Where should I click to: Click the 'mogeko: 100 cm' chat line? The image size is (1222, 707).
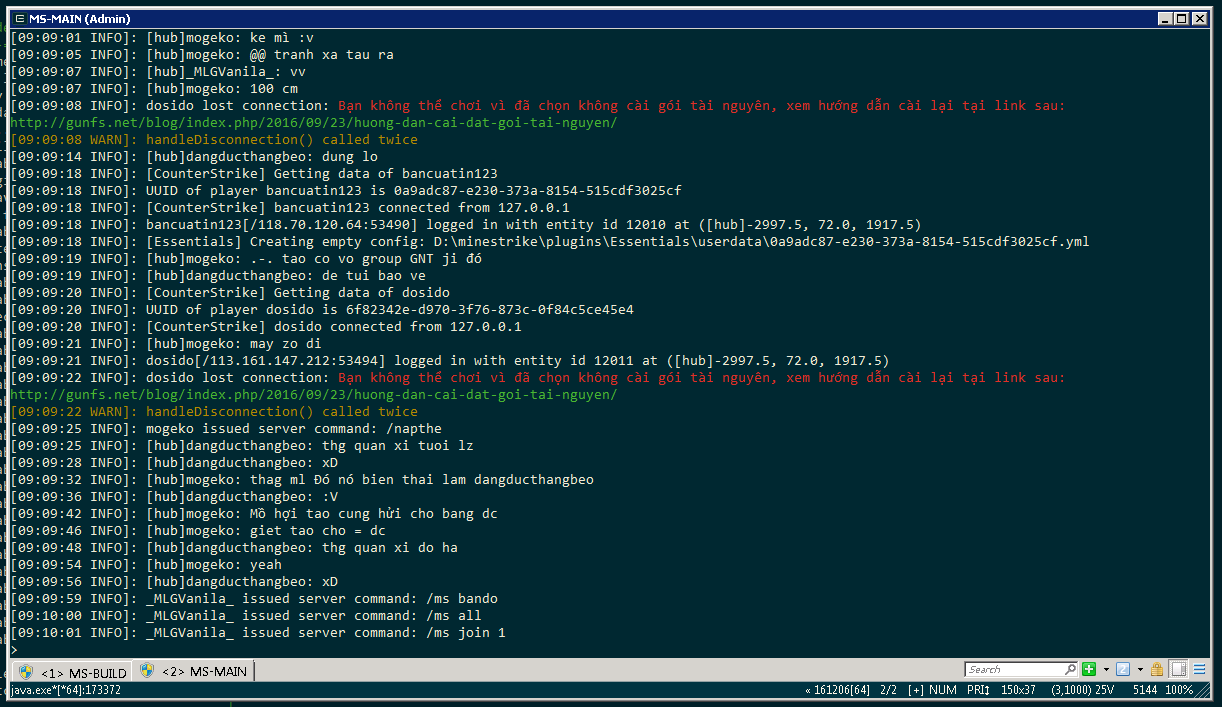click(154, 88)
